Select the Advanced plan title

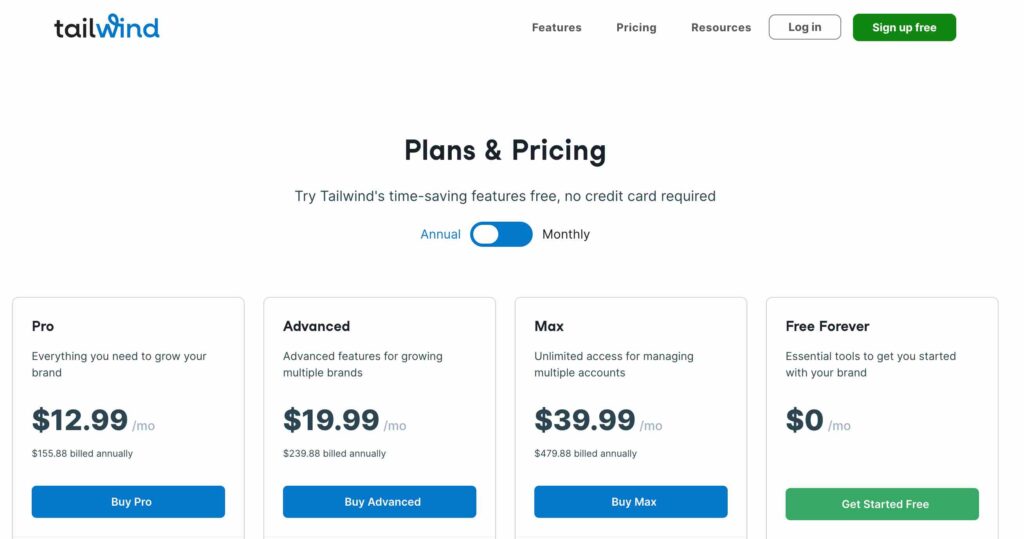(x=316, y=326)
